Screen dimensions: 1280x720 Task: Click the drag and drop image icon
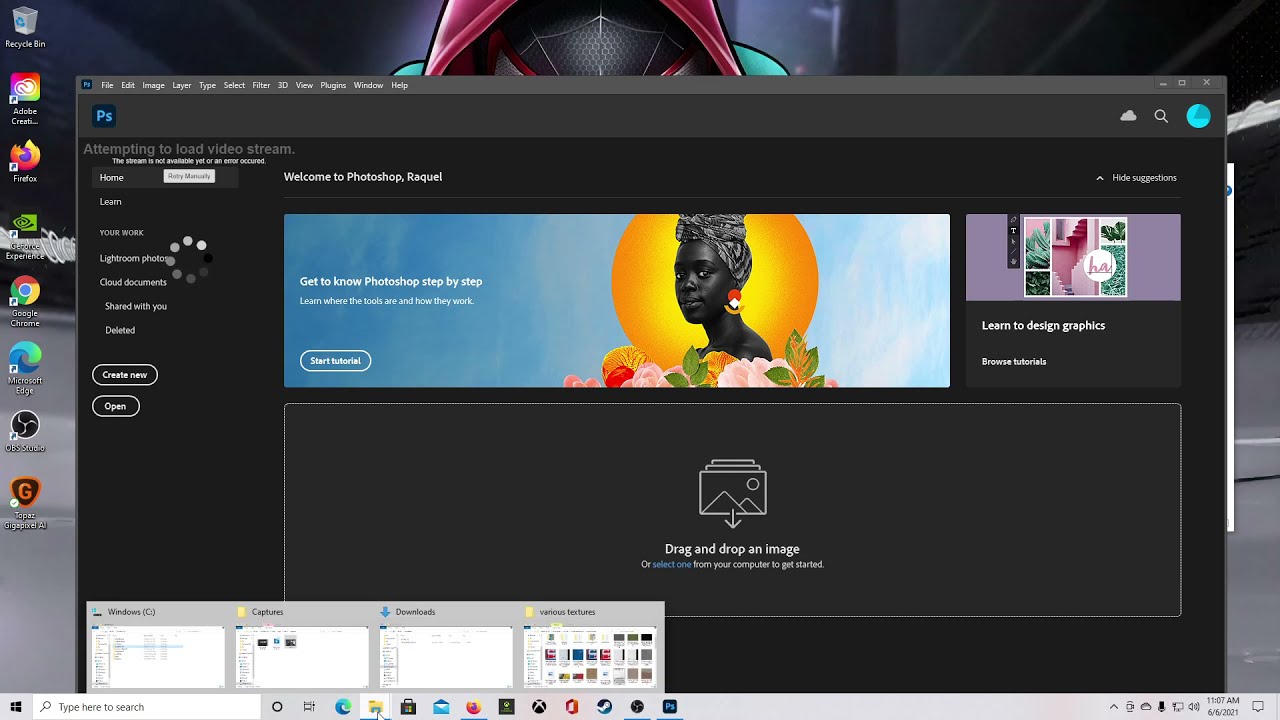pos(733,493)
